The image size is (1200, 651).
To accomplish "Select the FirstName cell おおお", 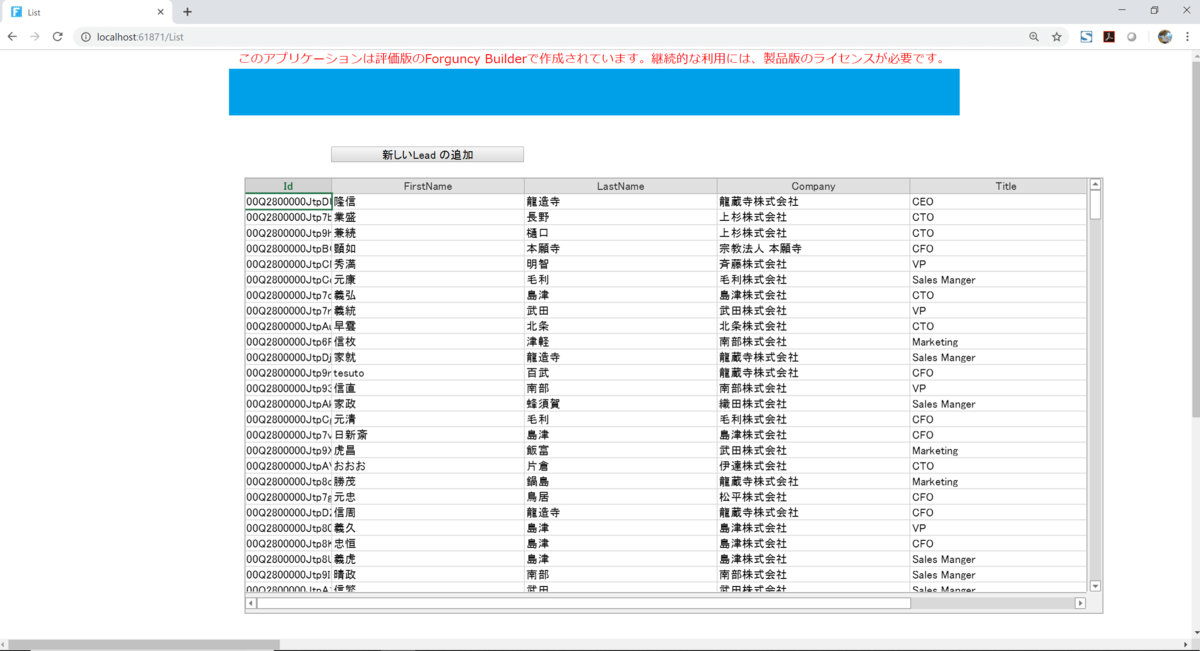I will click(x=428, y=466).
